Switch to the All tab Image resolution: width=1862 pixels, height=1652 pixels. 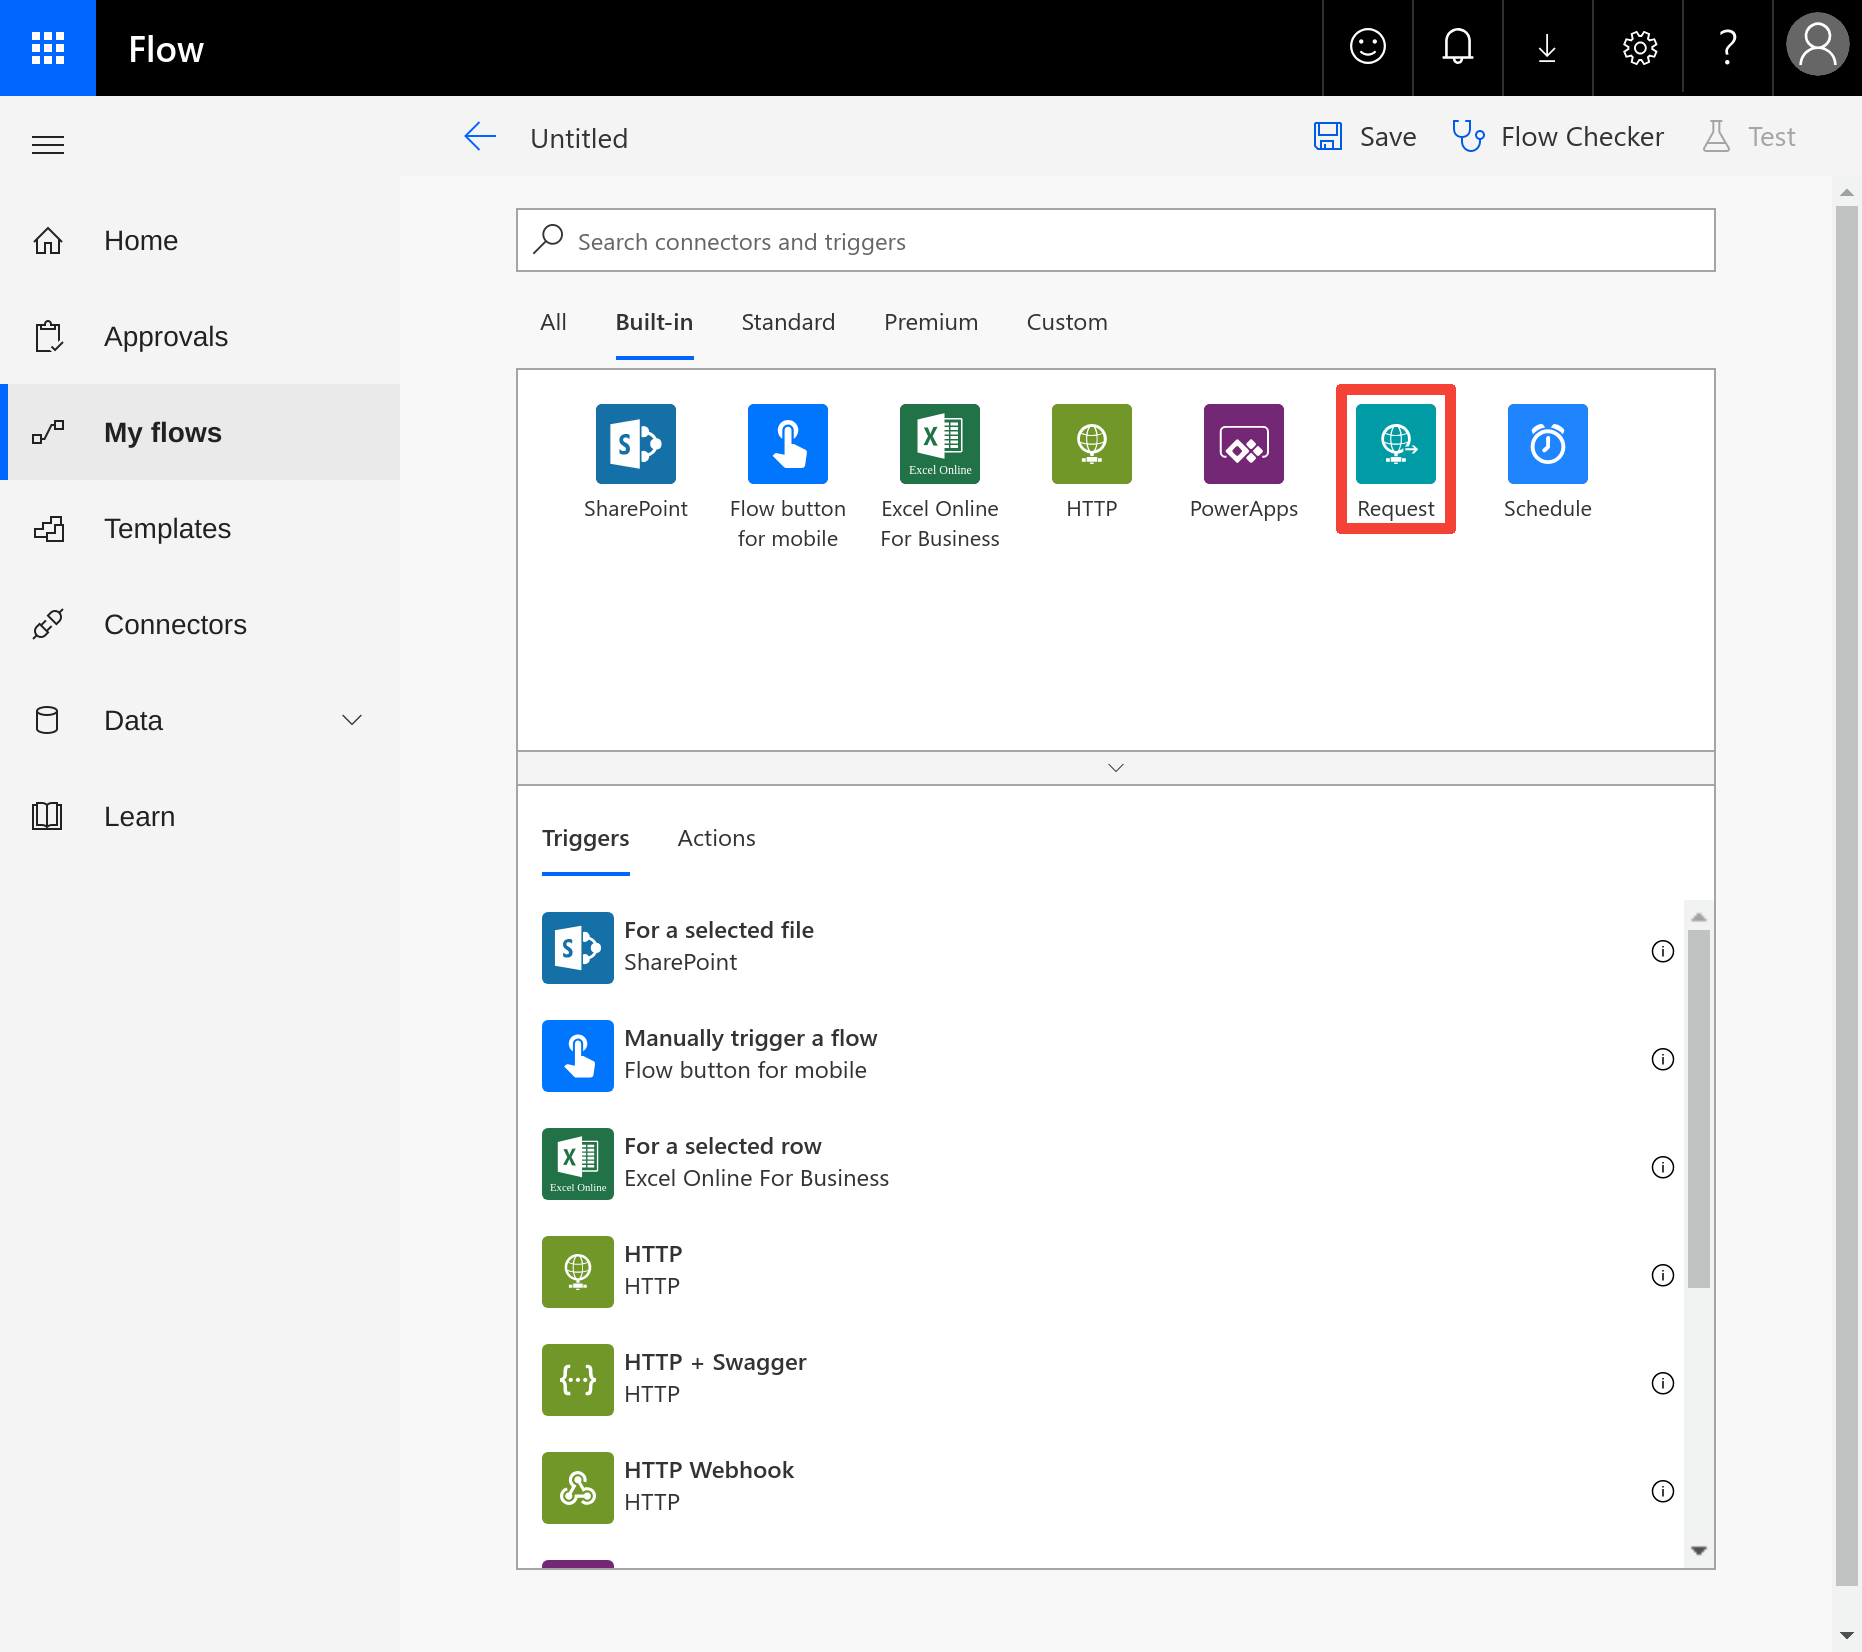pyautogui.click(x=553, y=322)
